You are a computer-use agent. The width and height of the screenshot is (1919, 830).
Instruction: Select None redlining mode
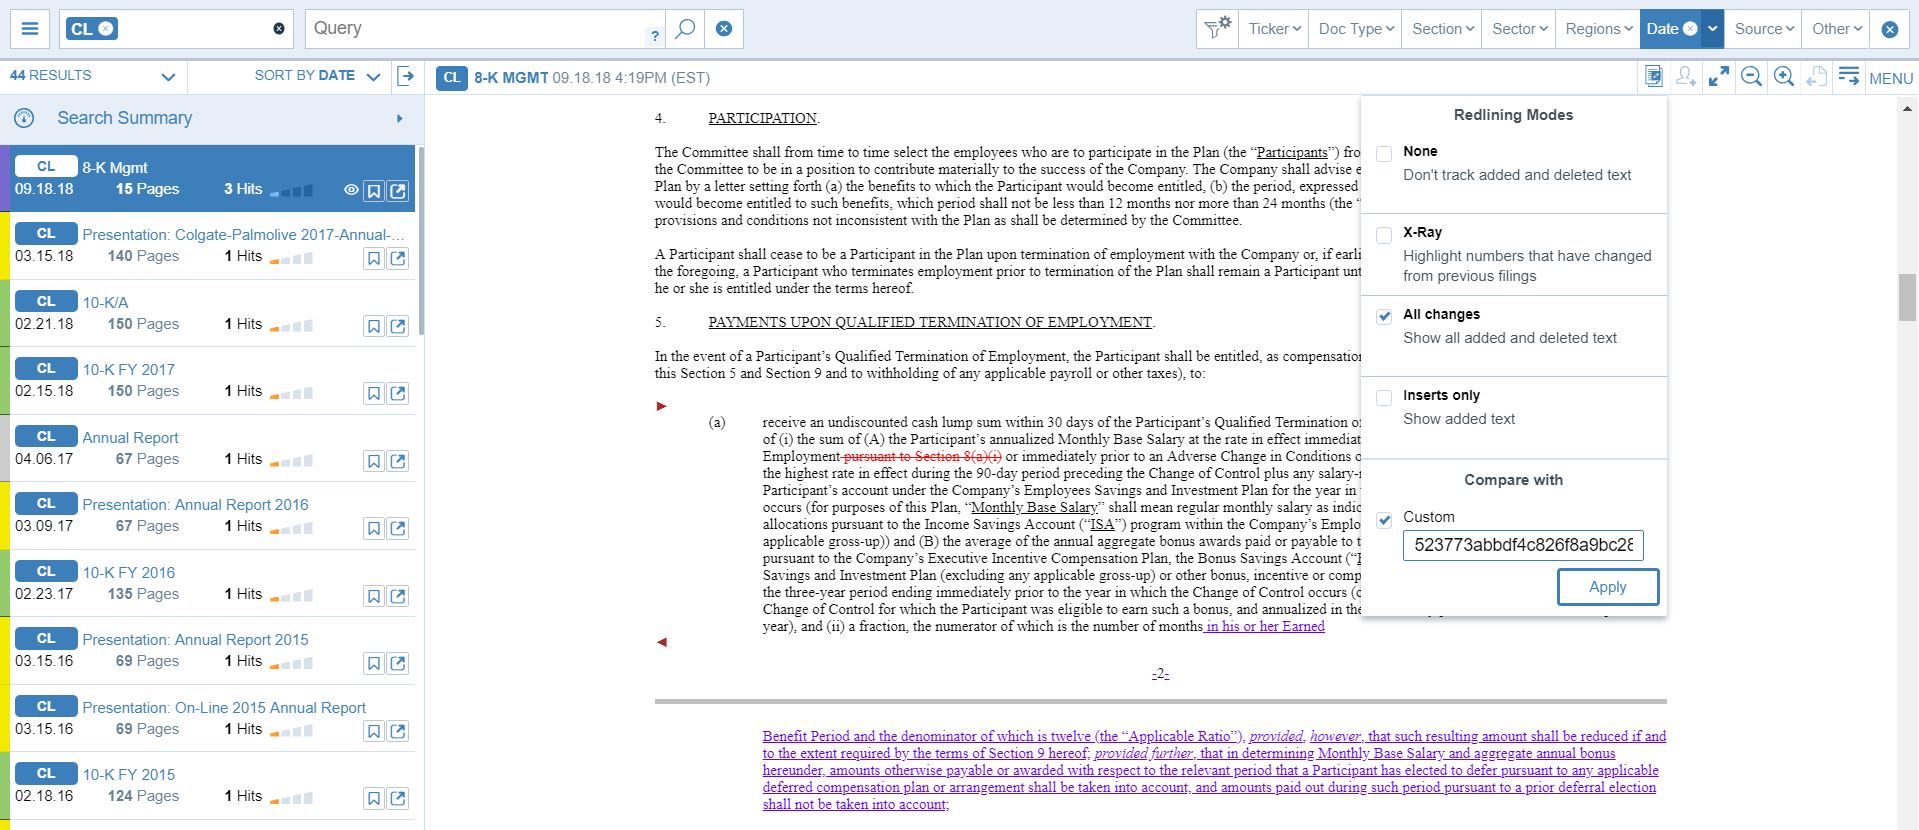[1384, 153]
